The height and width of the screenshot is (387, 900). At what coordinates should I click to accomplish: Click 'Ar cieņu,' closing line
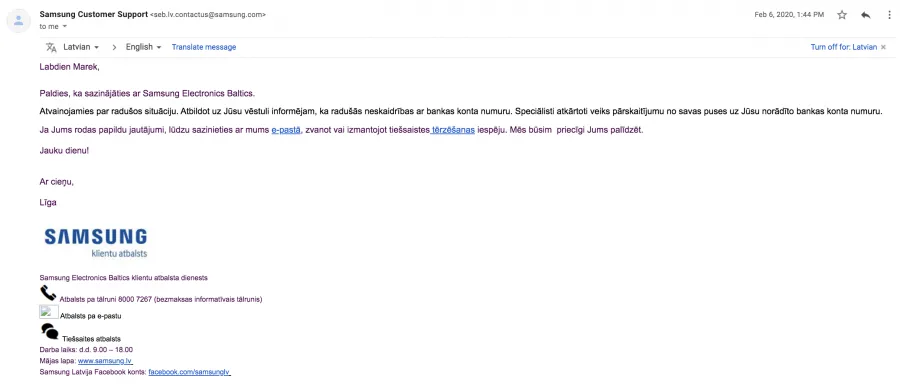click(57, 182)
